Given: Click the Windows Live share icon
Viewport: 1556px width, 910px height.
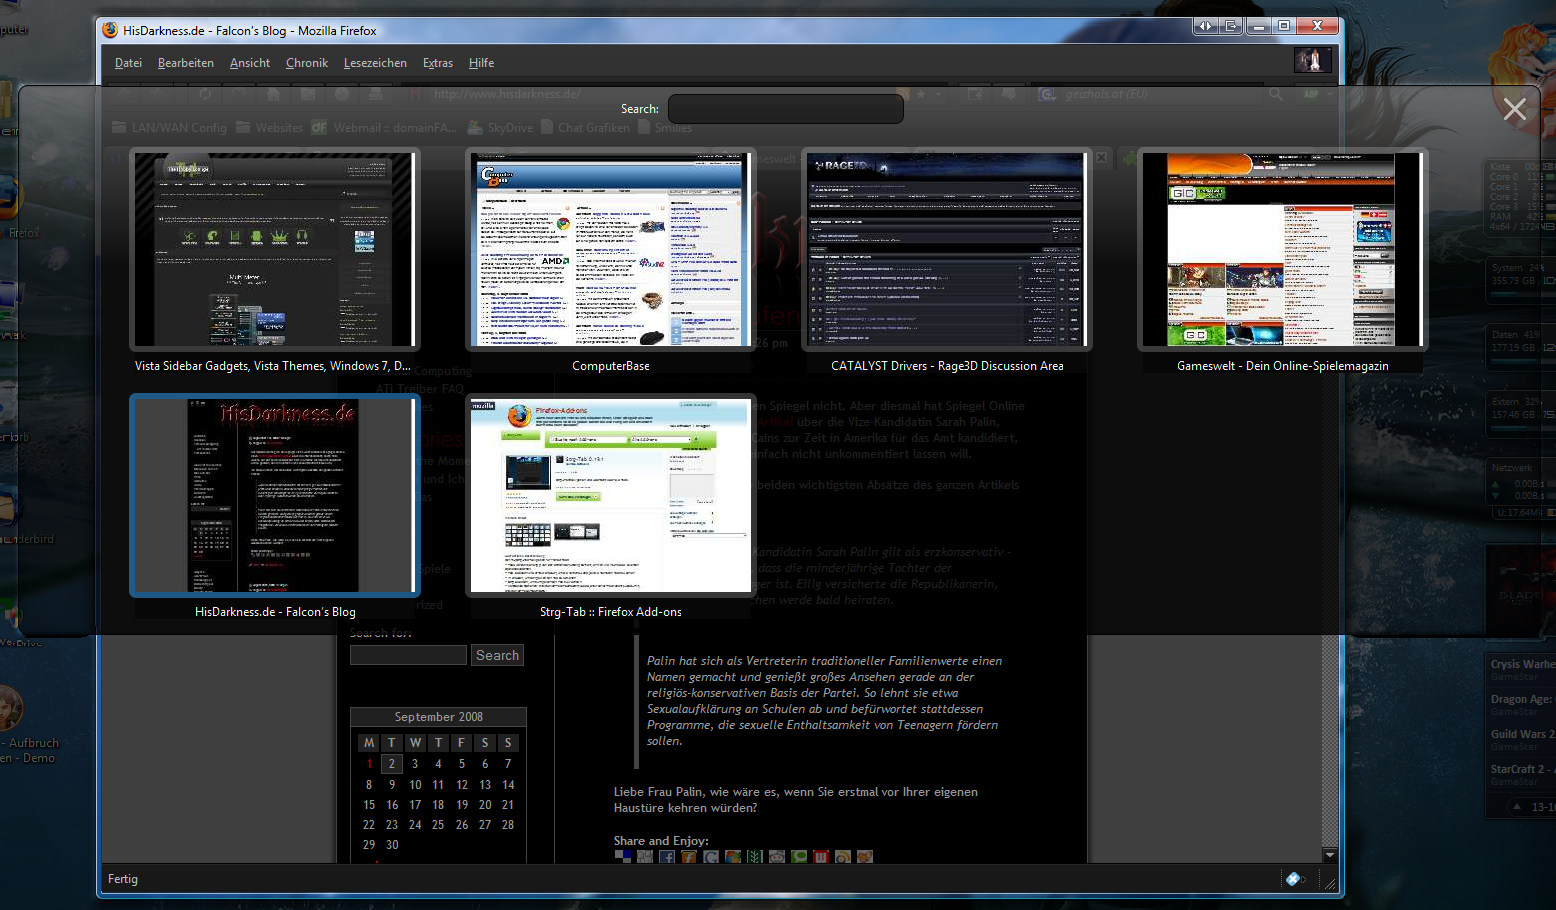Looking at the screenshot, I should pyautogui.click(x=733, y=856).
